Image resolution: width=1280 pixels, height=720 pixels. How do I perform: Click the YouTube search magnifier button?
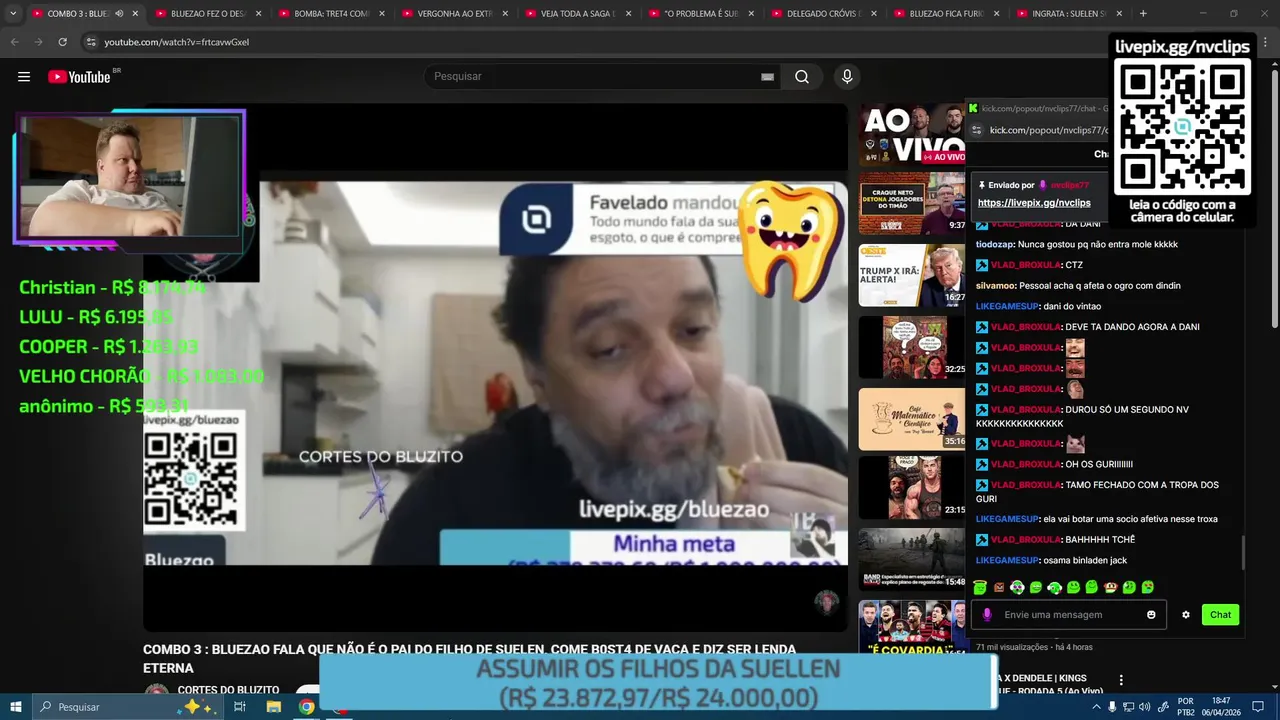coord(802,77)
